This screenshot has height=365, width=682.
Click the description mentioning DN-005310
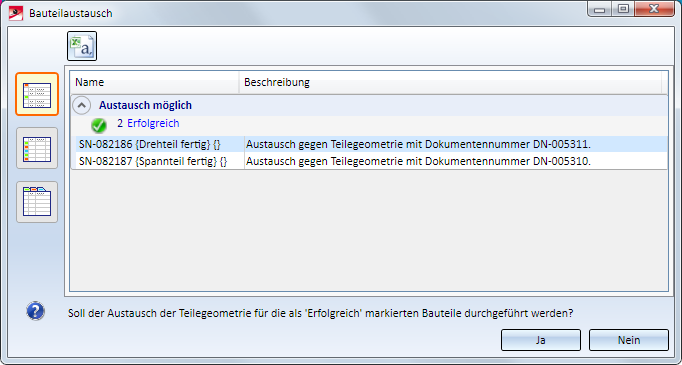coord(418,161)
